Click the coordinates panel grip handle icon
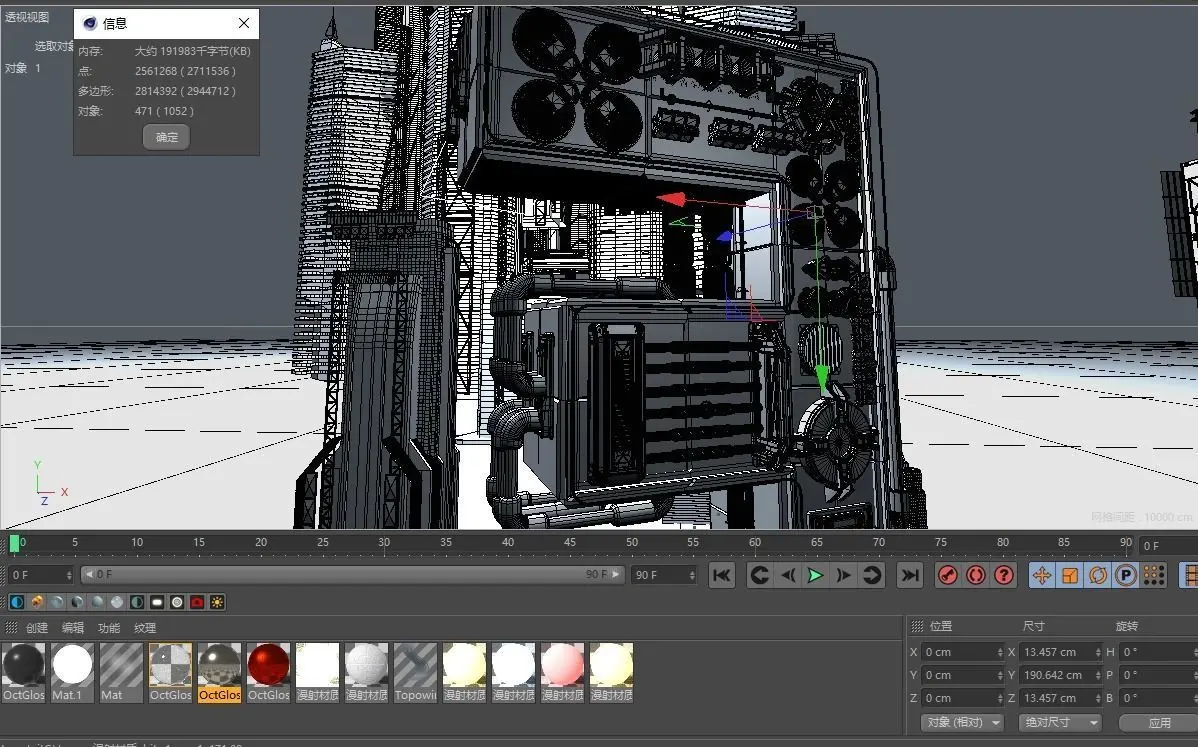 918,626
